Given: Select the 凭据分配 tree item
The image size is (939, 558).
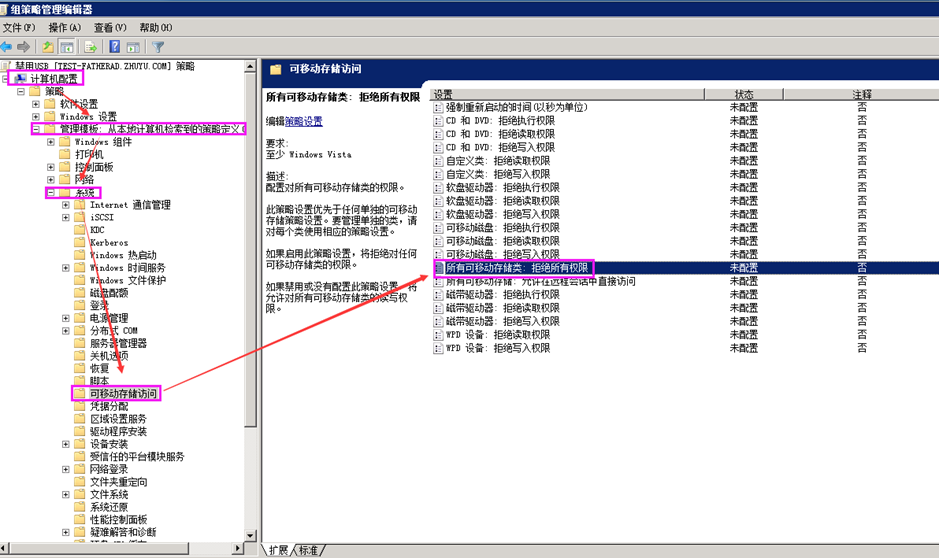Looking at the screenshot, I should pyautogui.click(x=109, y=406).
